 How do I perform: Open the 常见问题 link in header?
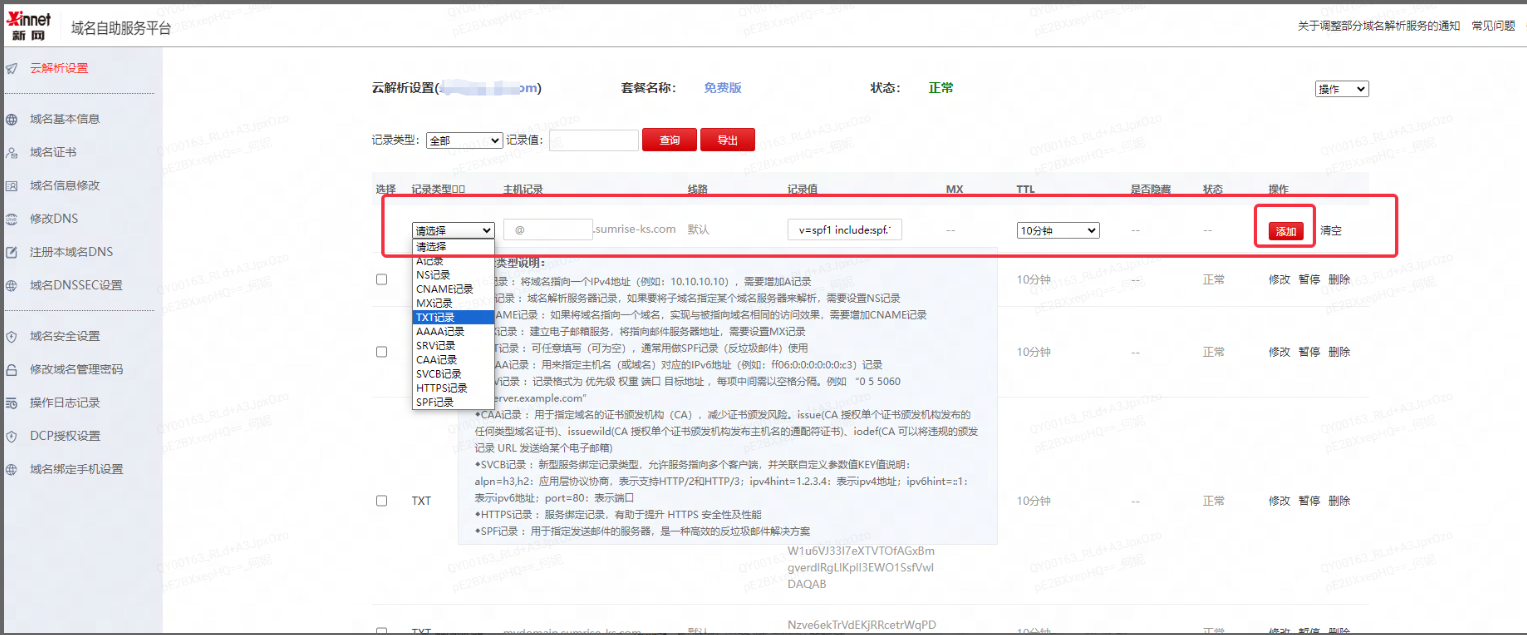(x=1493, y=26)
